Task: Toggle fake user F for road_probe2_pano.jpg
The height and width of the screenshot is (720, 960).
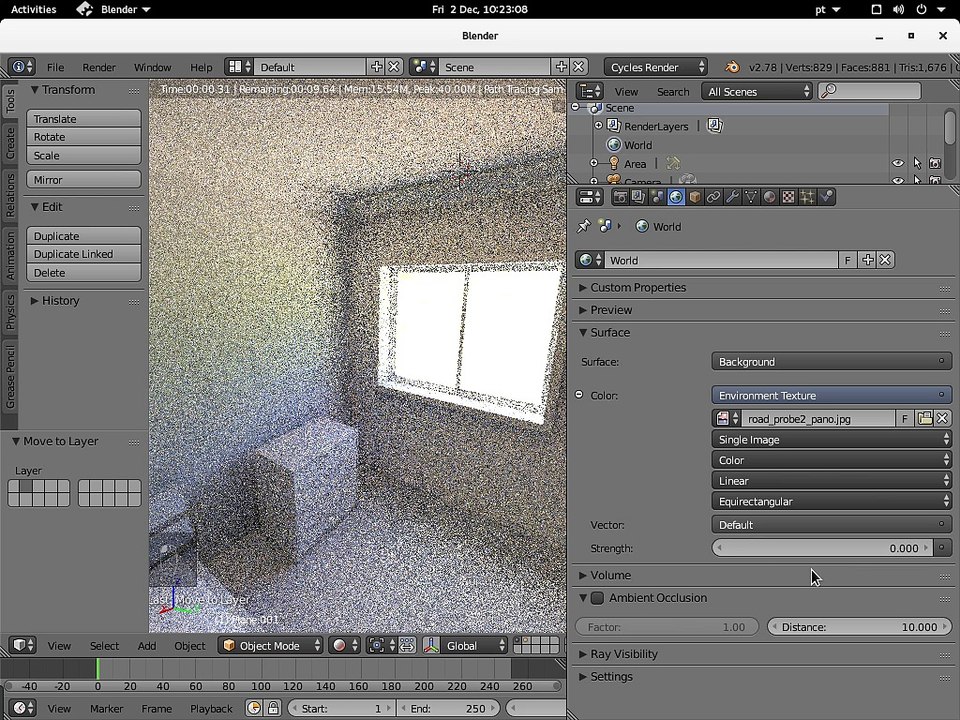Action: point(905,419)
